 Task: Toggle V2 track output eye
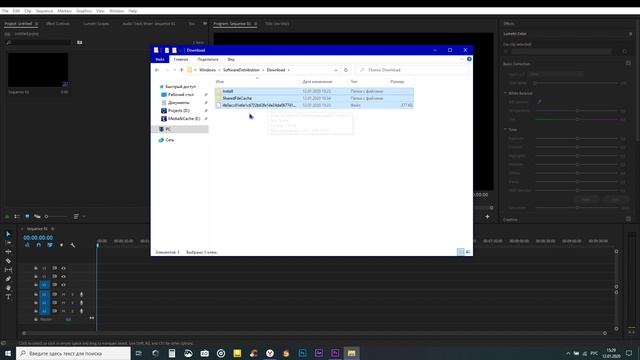(x=63, y=276)
